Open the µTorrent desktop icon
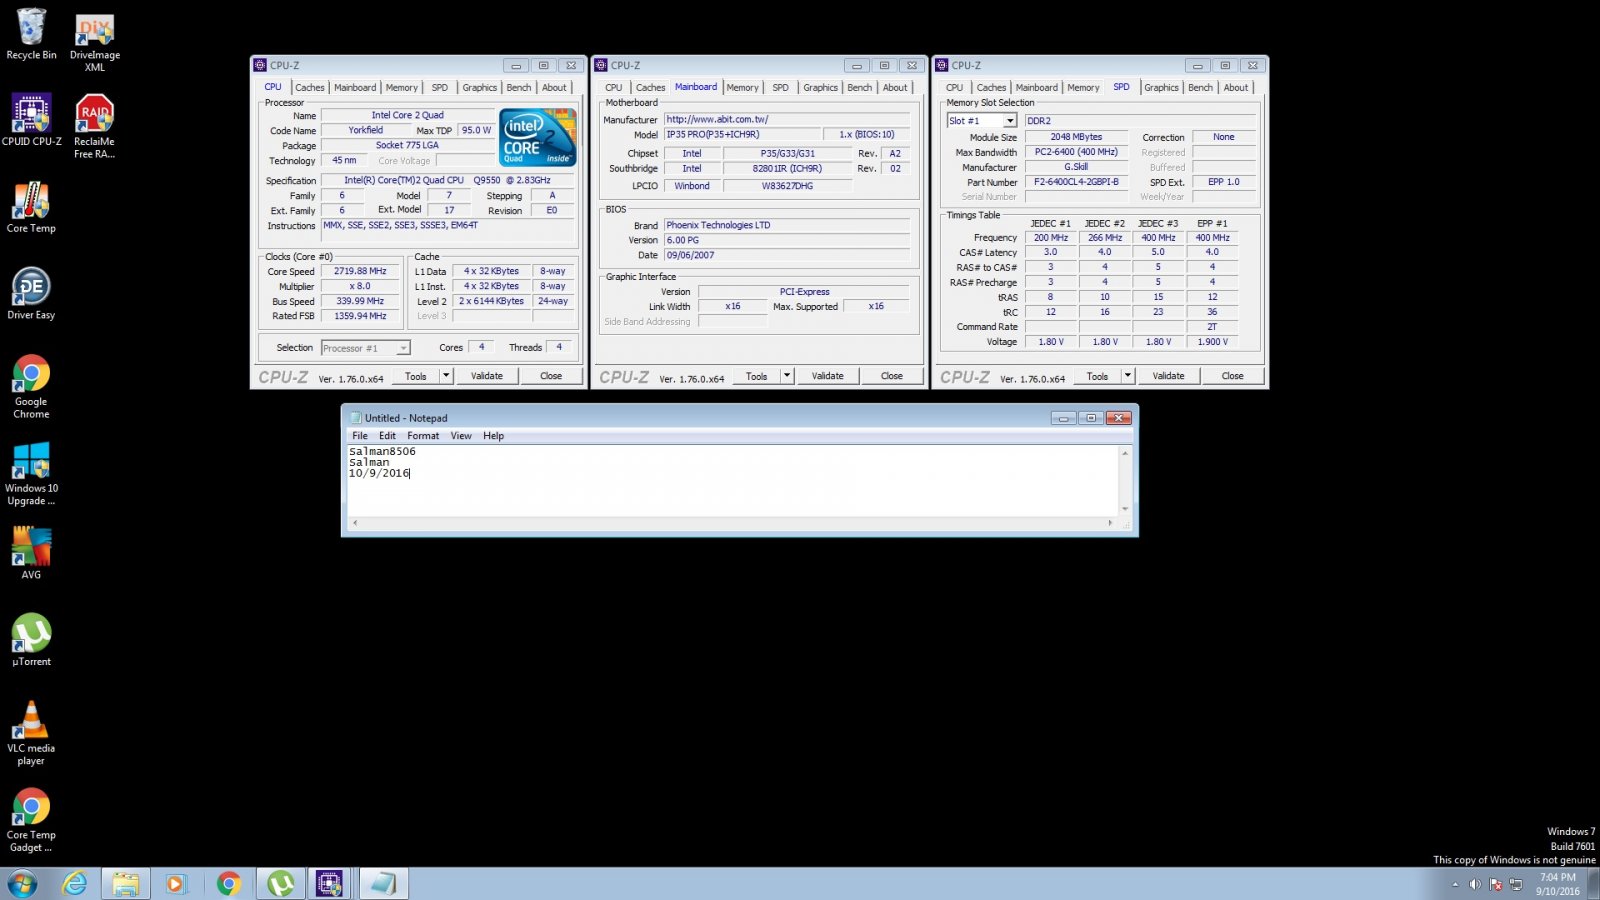 pyautogui.click(x=31, y=640)
